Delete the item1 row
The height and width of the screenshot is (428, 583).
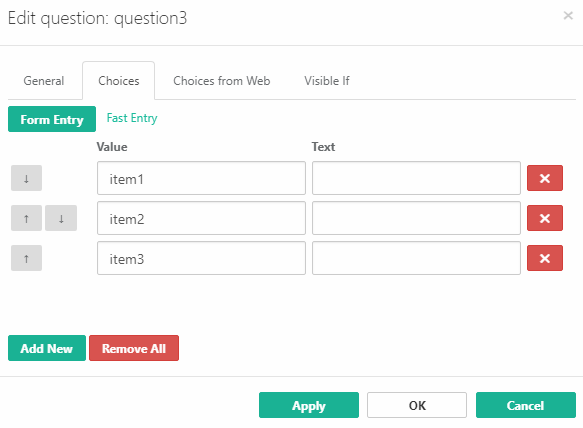(545, 178)
